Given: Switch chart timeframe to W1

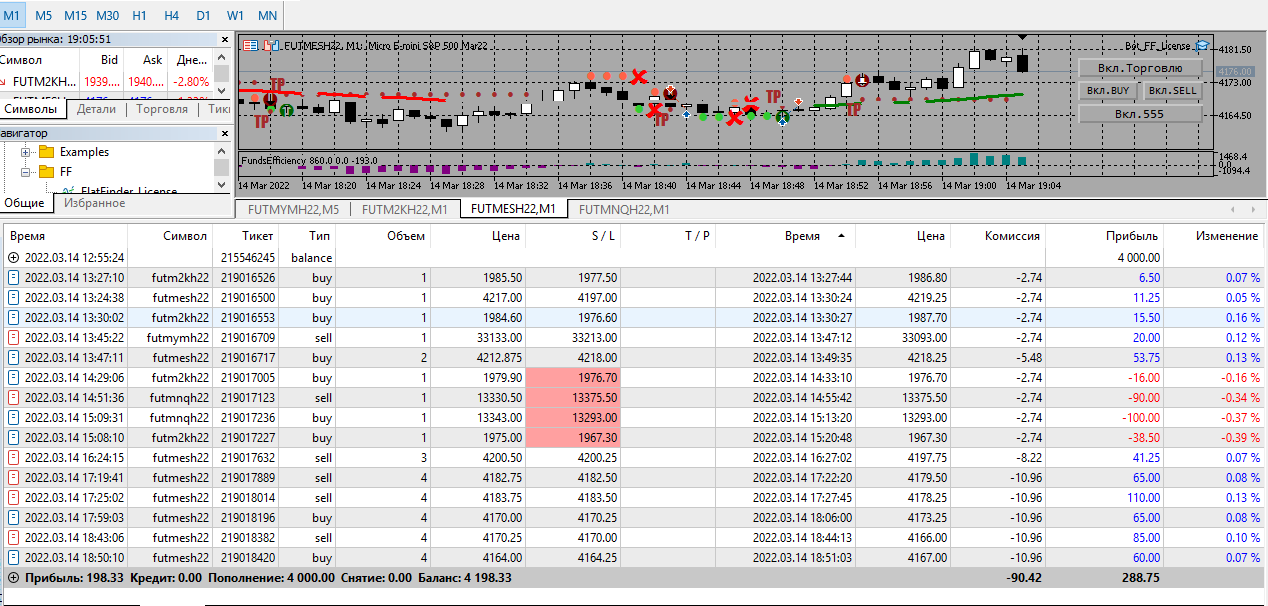Looking at the screenshot, I should click(235, 15).
